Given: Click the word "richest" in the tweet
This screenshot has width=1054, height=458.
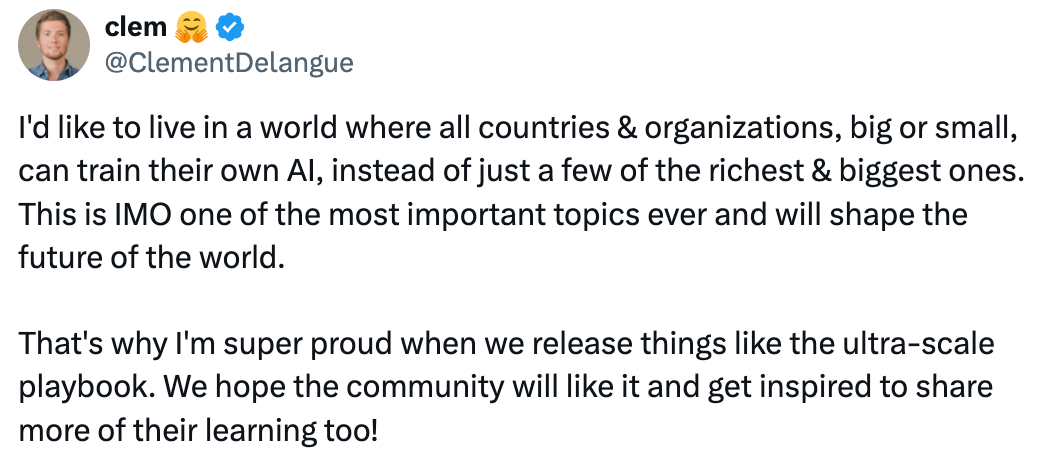Looking at the screenshot, I should 775,172.
